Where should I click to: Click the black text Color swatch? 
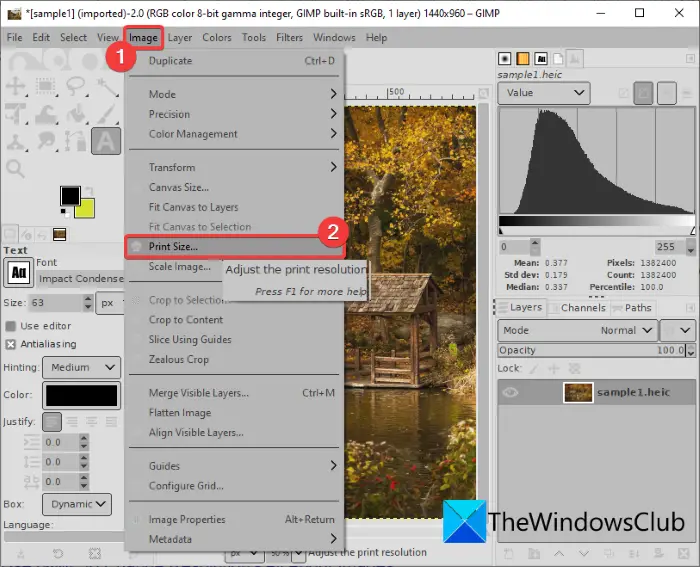82,395
